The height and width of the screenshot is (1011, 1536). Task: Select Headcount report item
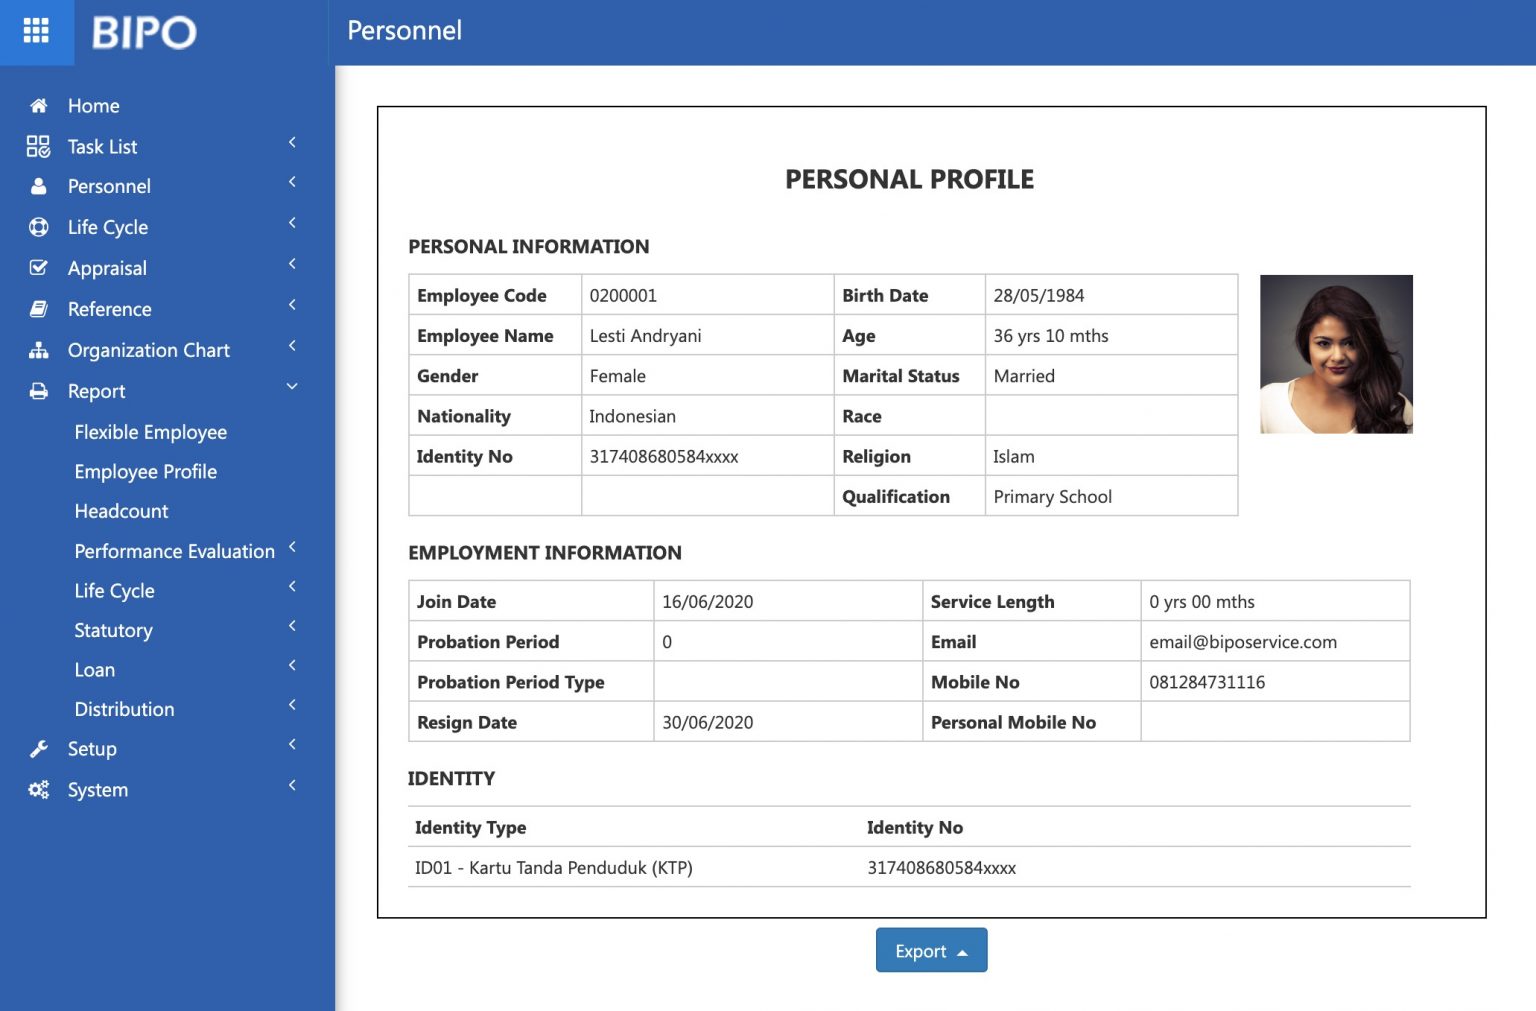click(121, 511)
